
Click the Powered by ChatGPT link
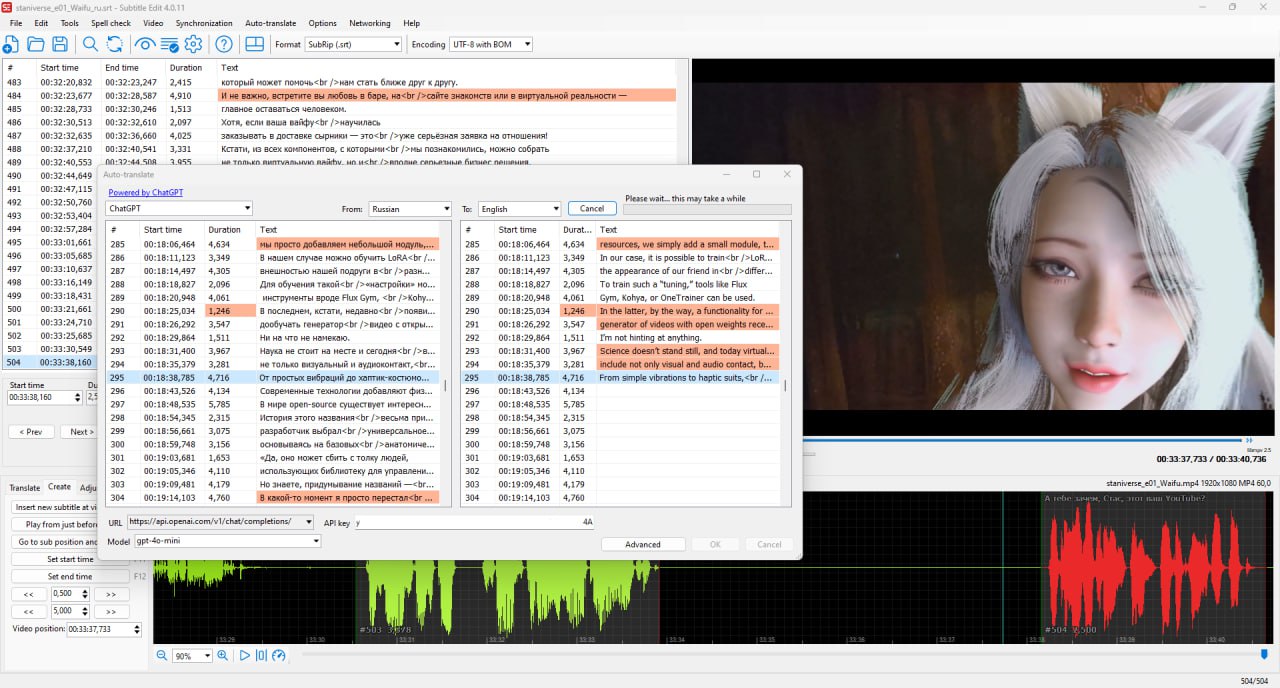click(x=146, y=192)
